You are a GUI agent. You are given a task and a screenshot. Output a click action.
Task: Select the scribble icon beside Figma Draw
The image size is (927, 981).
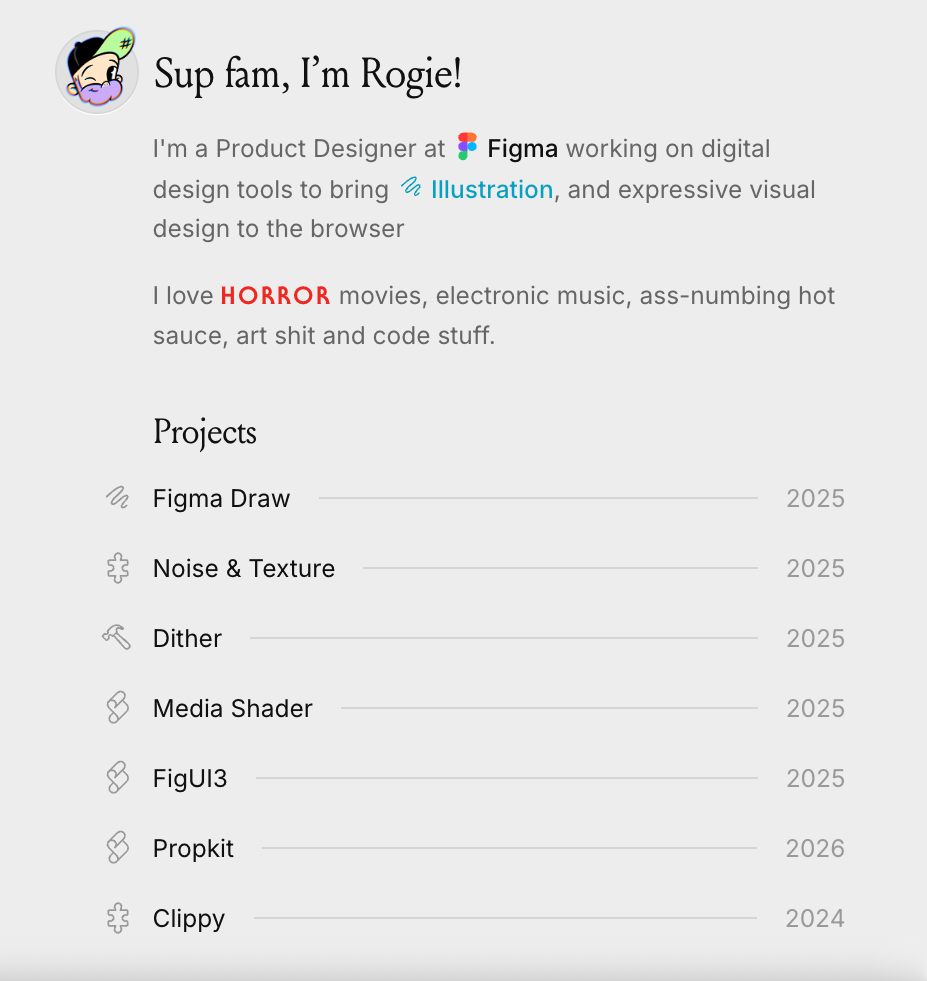[117, 497]
